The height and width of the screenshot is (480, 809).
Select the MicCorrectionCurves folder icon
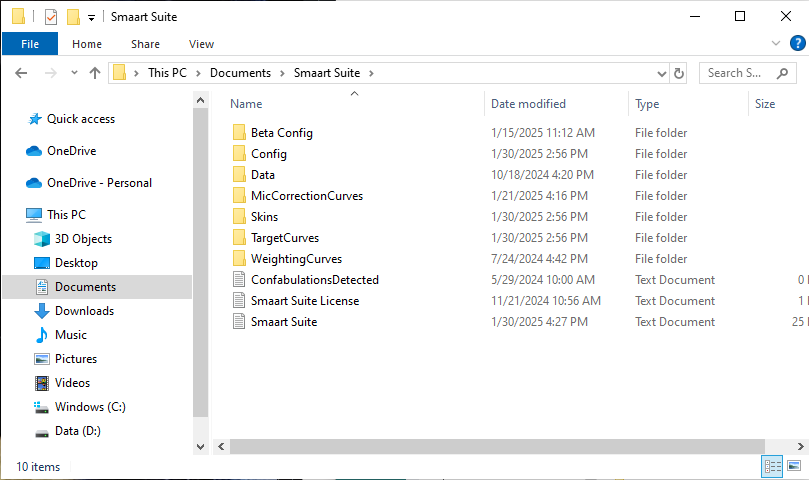coord(239,196)
